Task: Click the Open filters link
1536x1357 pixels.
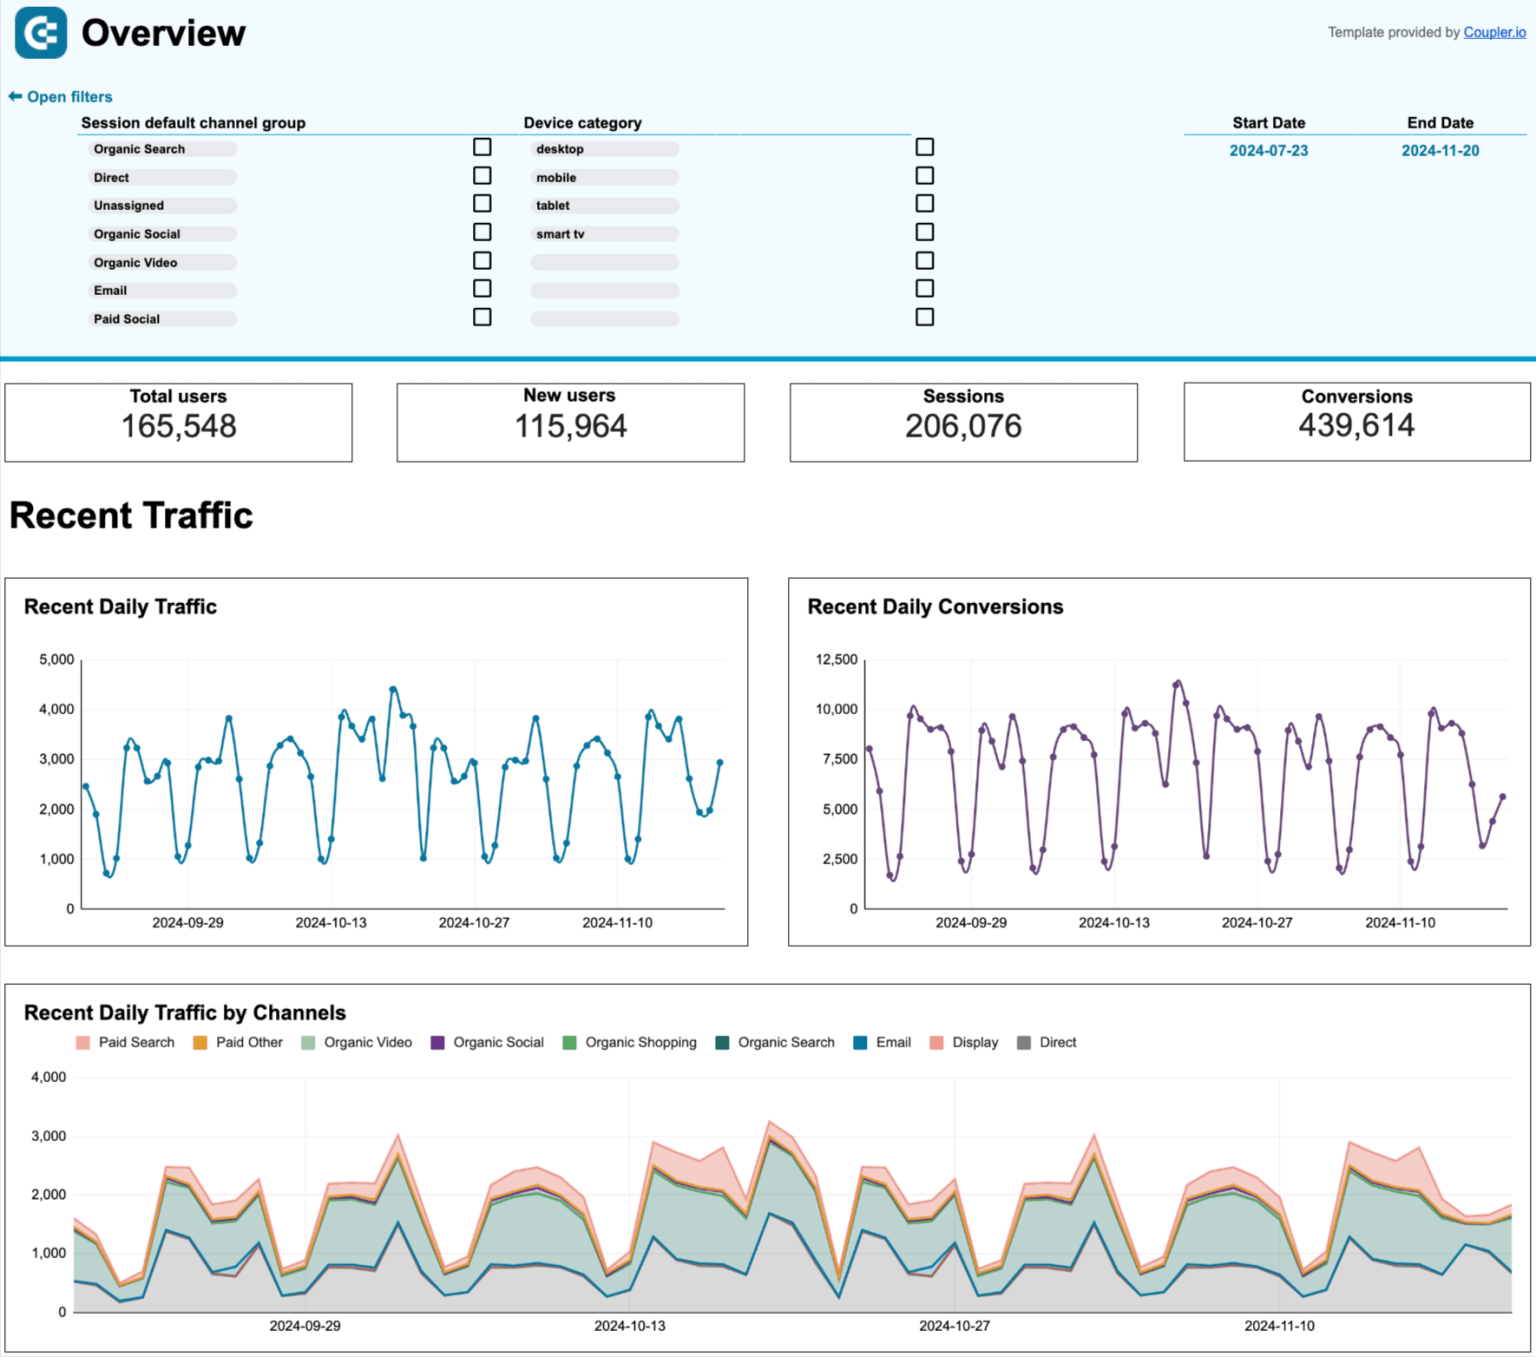Action: click(70, 96)
